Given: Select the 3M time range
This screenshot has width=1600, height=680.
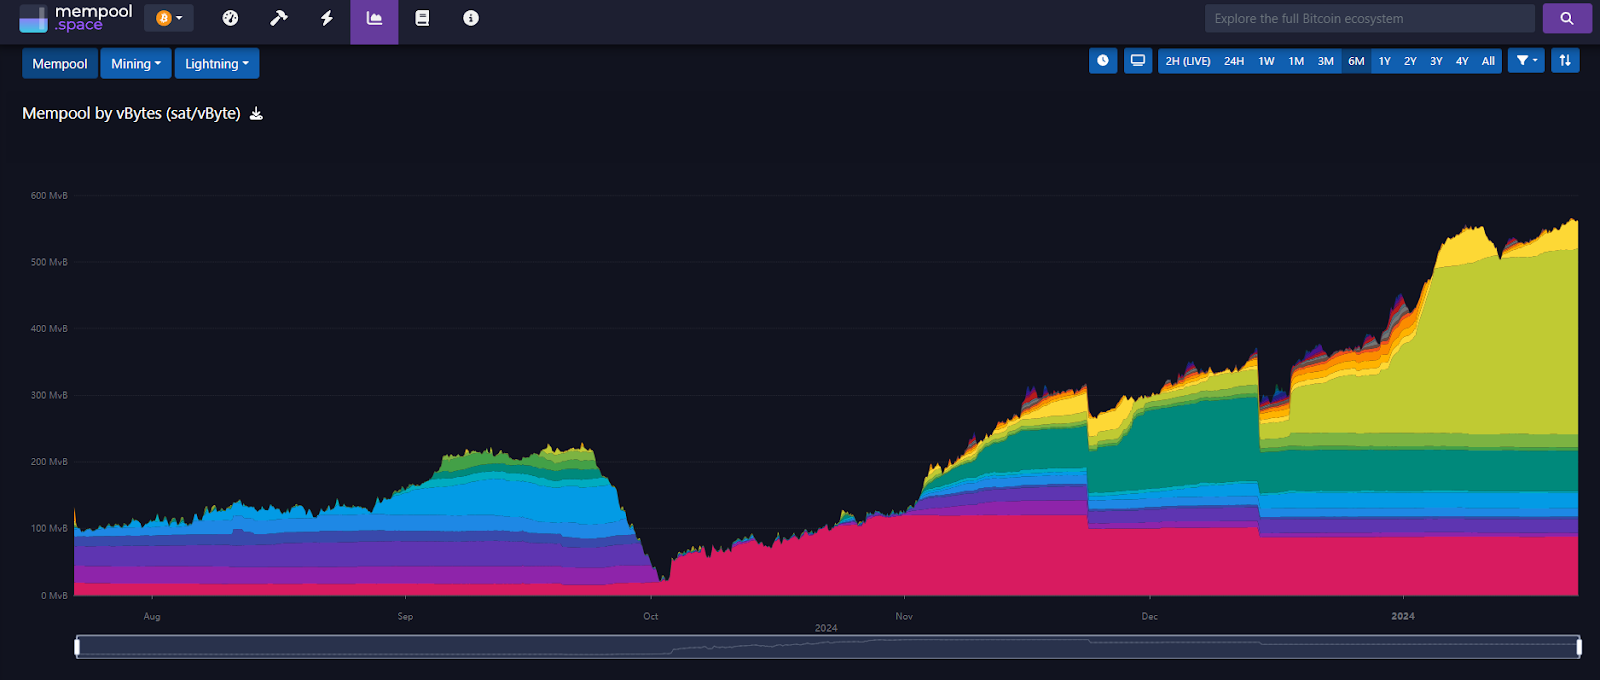Looking at the screenshot, I should (1326, 61).
